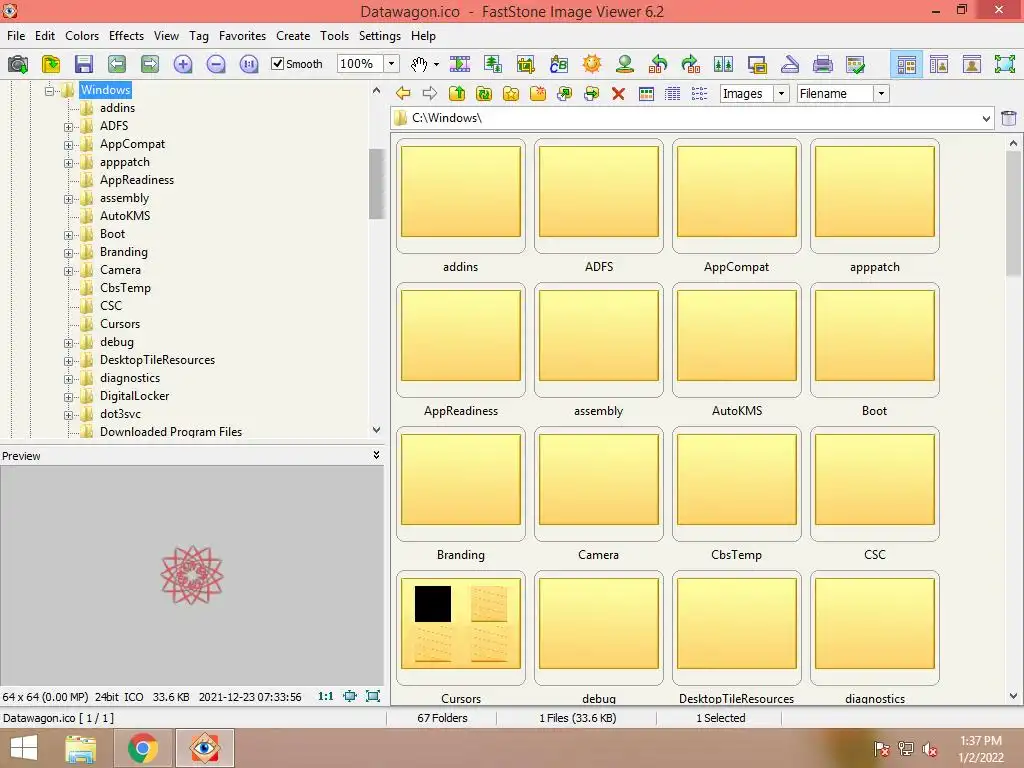Open file with the folder icon
This screenshot has height=768, width=1024.
coord(51,64)
